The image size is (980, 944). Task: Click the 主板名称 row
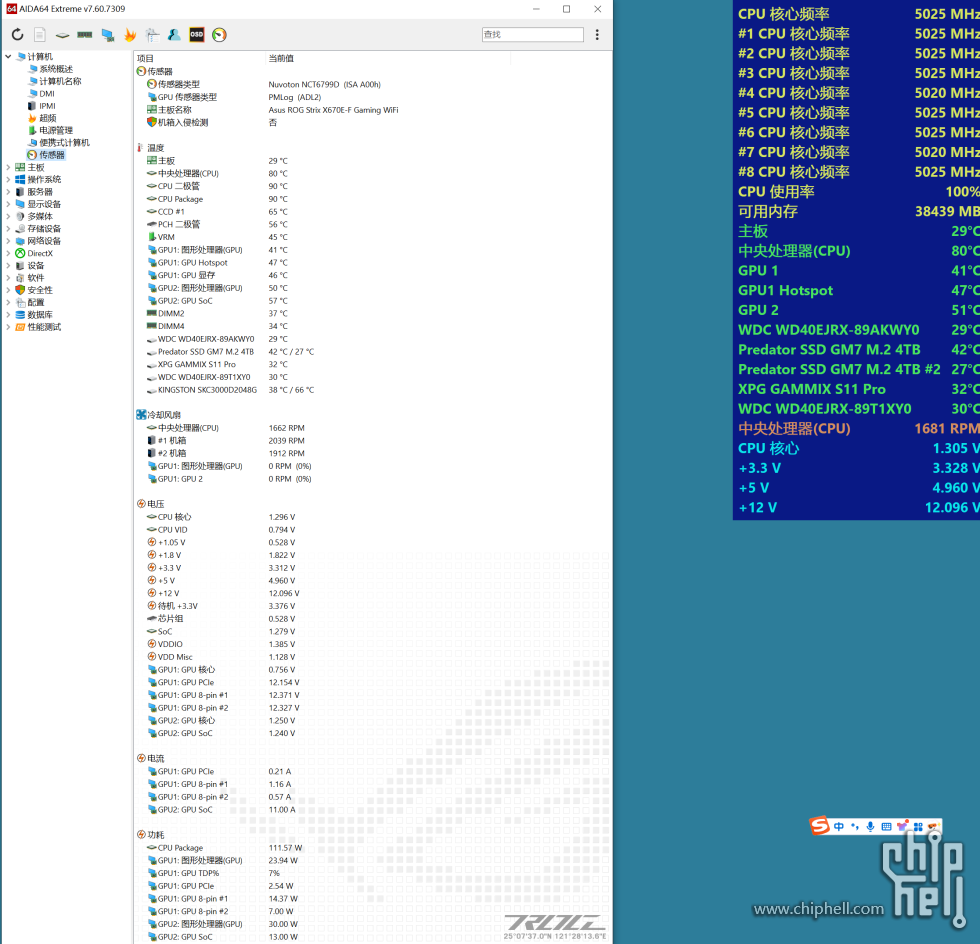pos(372,110)
